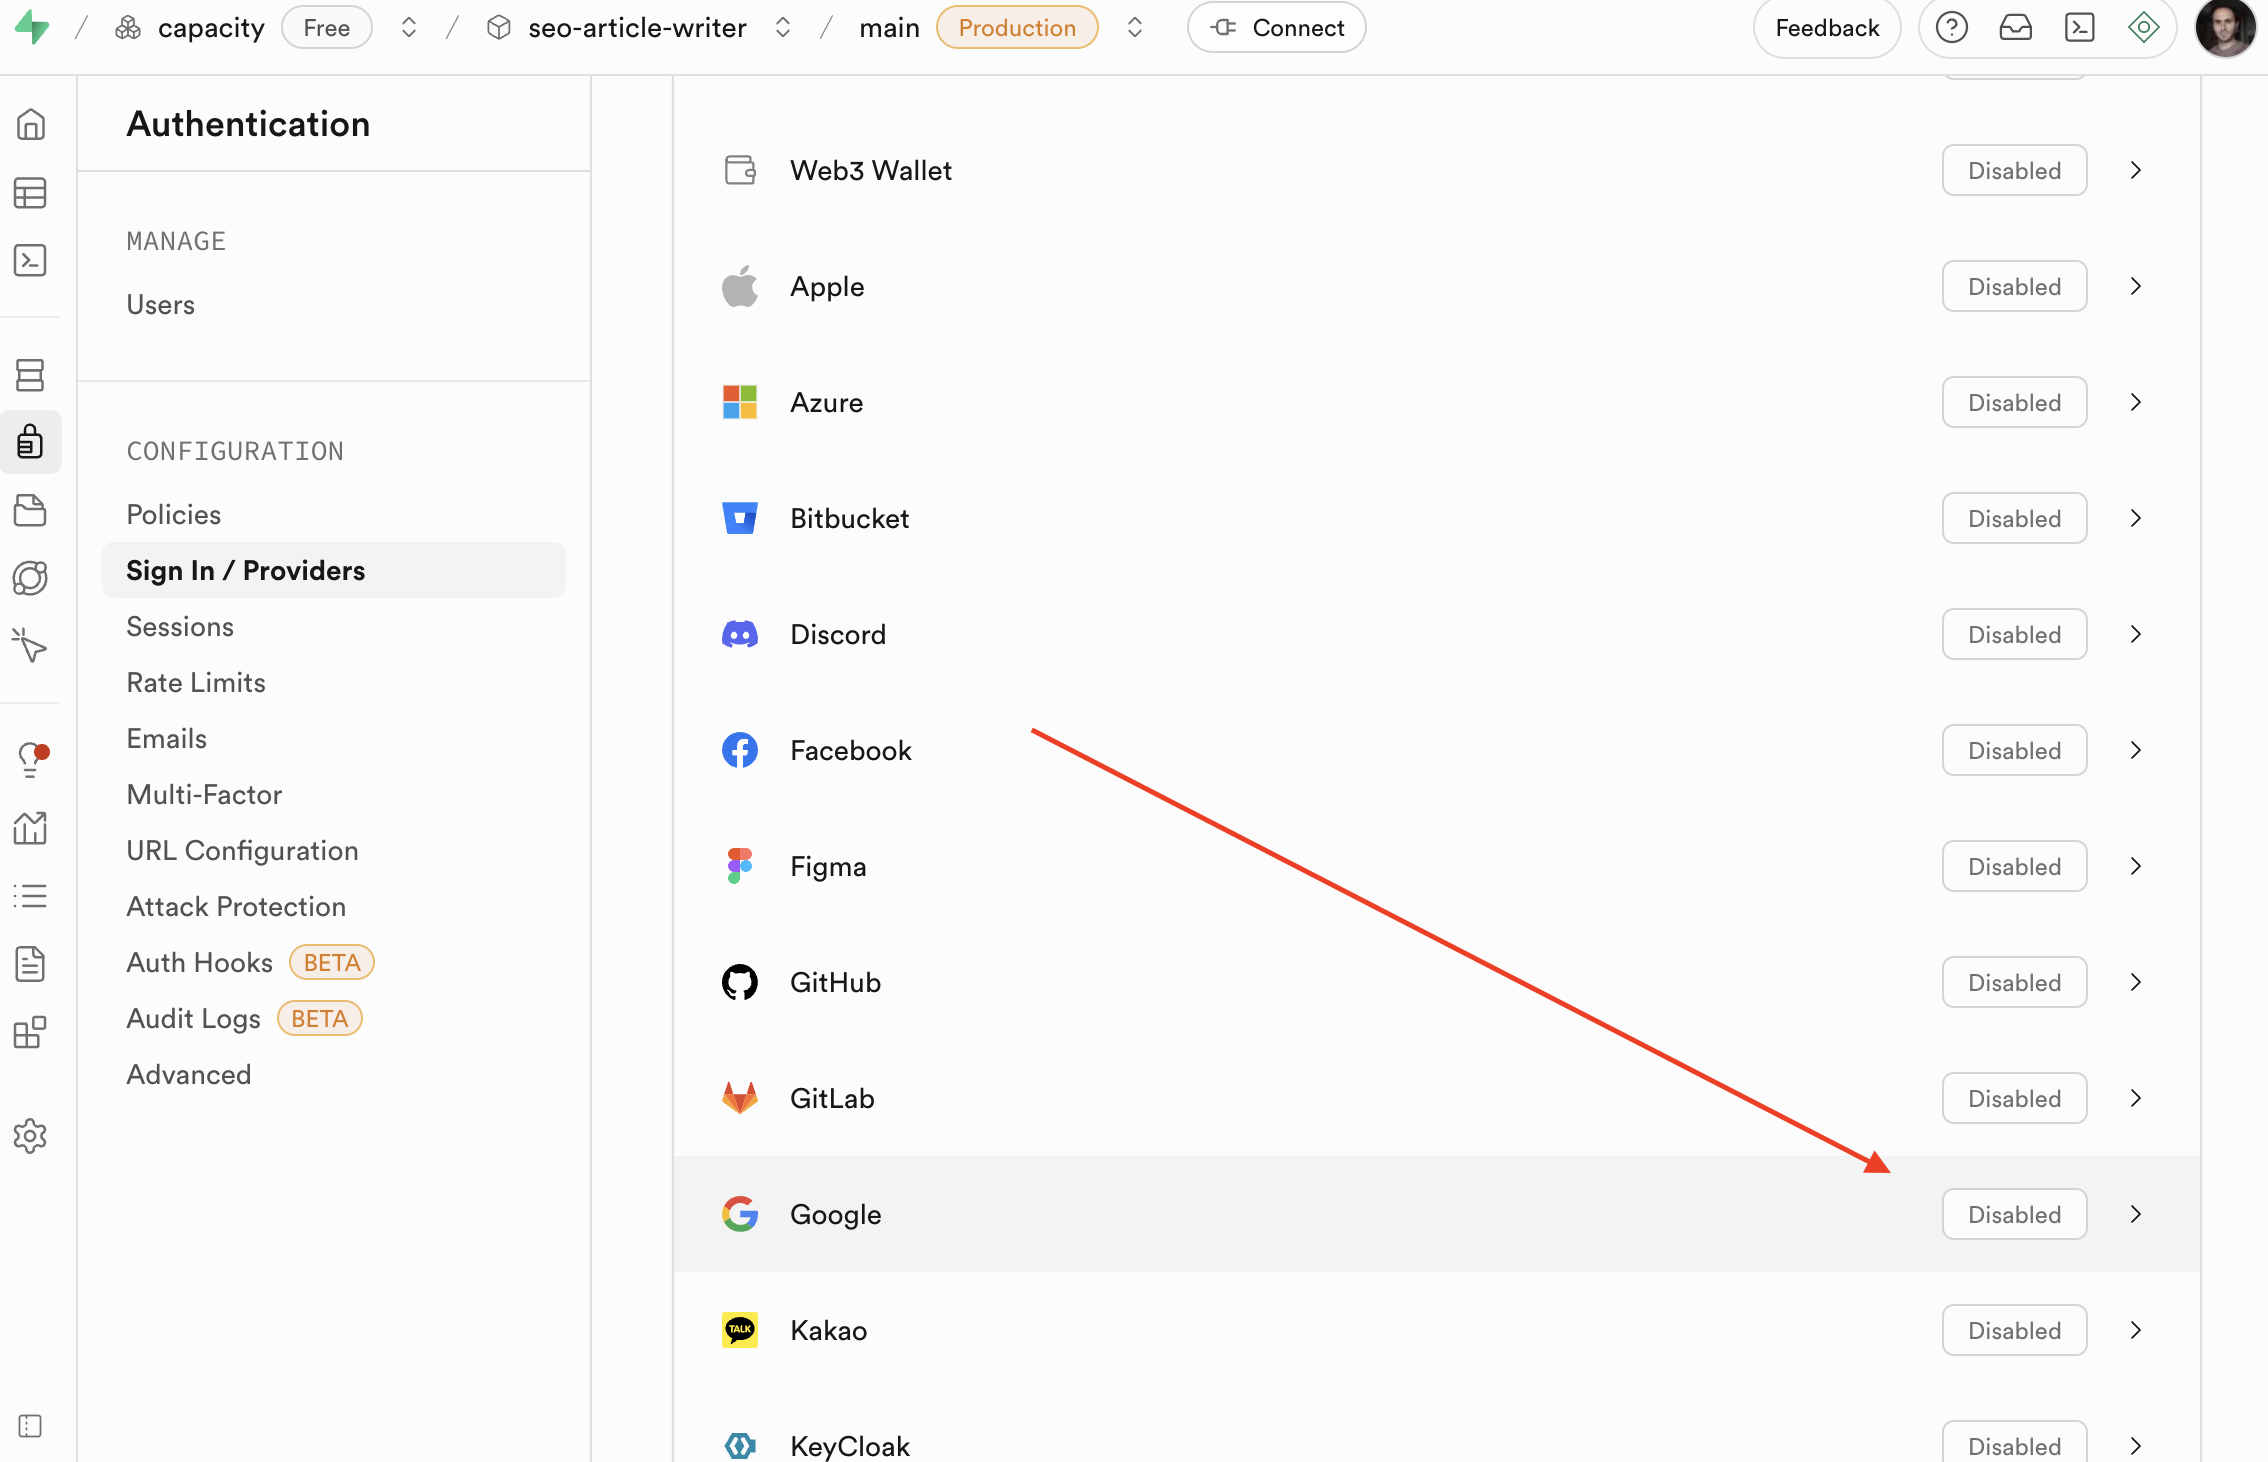This screenshot has width=2268, height=1462.
Task: Open Audit Logs beta page
Action: (x=244, y=1019)
